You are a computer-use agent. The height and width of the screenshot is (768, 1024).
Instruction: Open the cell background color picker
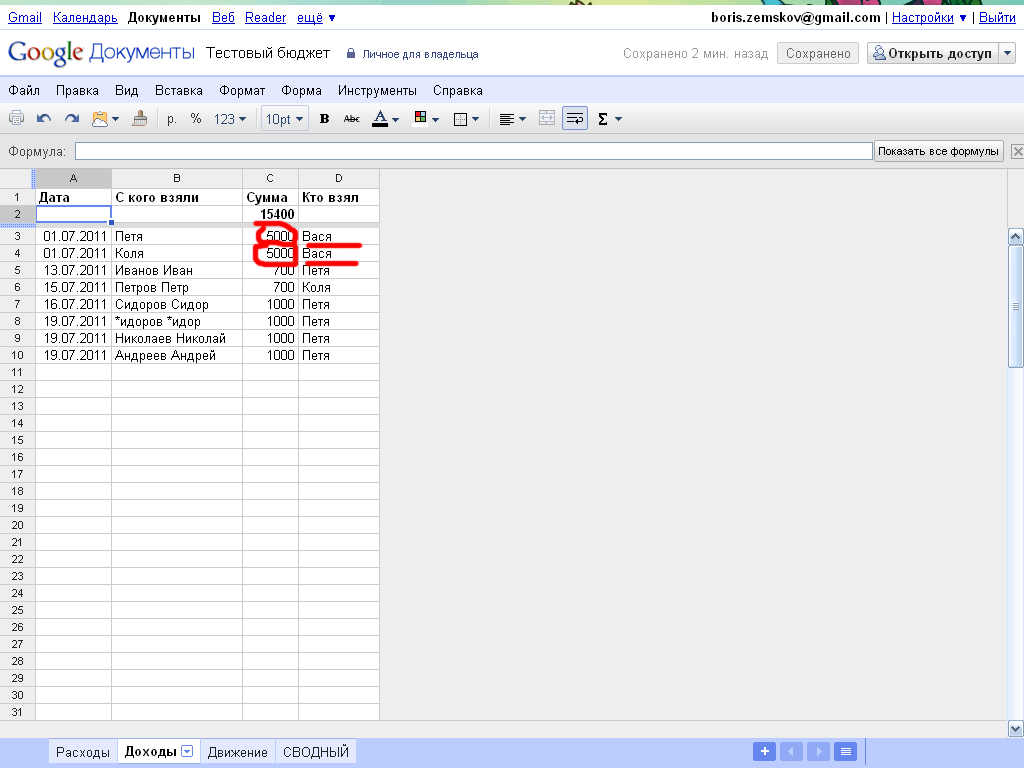tap(425, 119)
